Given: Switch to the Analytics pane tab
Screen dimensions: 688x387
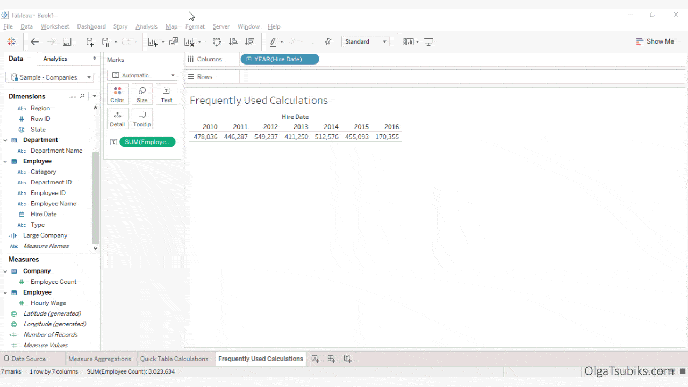Looking at the screenshot, I should pyautogui.click(x=55, y=58).
